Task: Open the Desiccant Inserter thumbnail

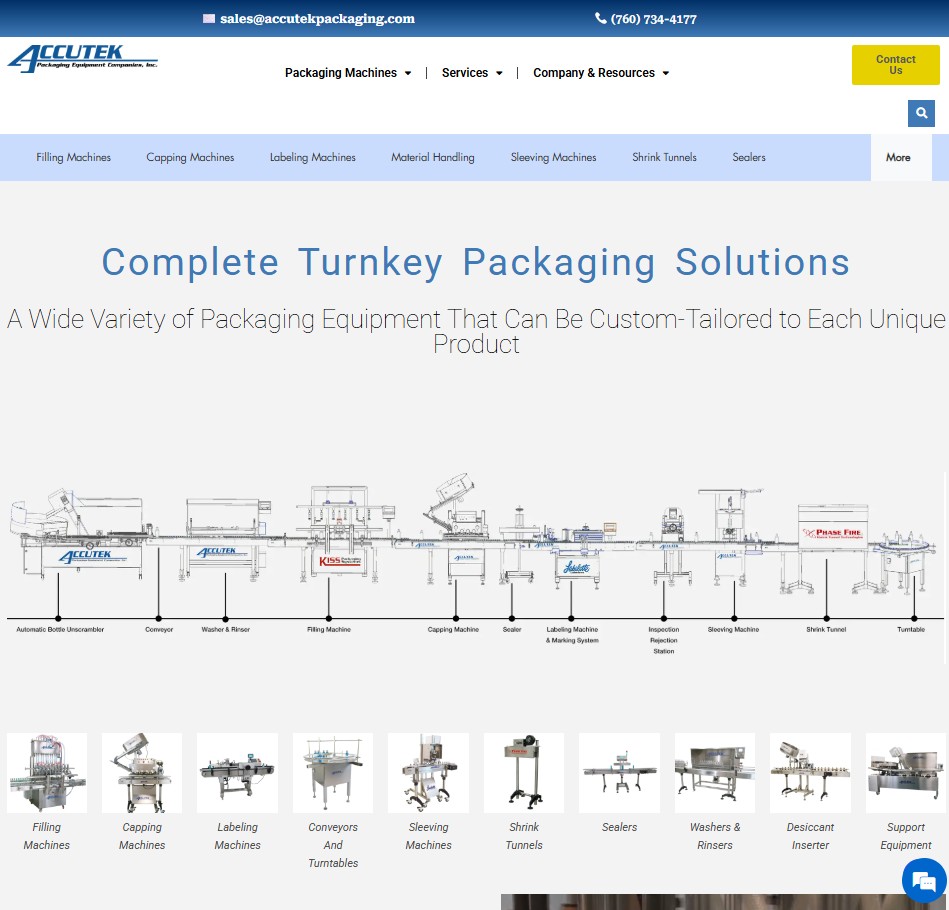Action: tap(810, 773)
